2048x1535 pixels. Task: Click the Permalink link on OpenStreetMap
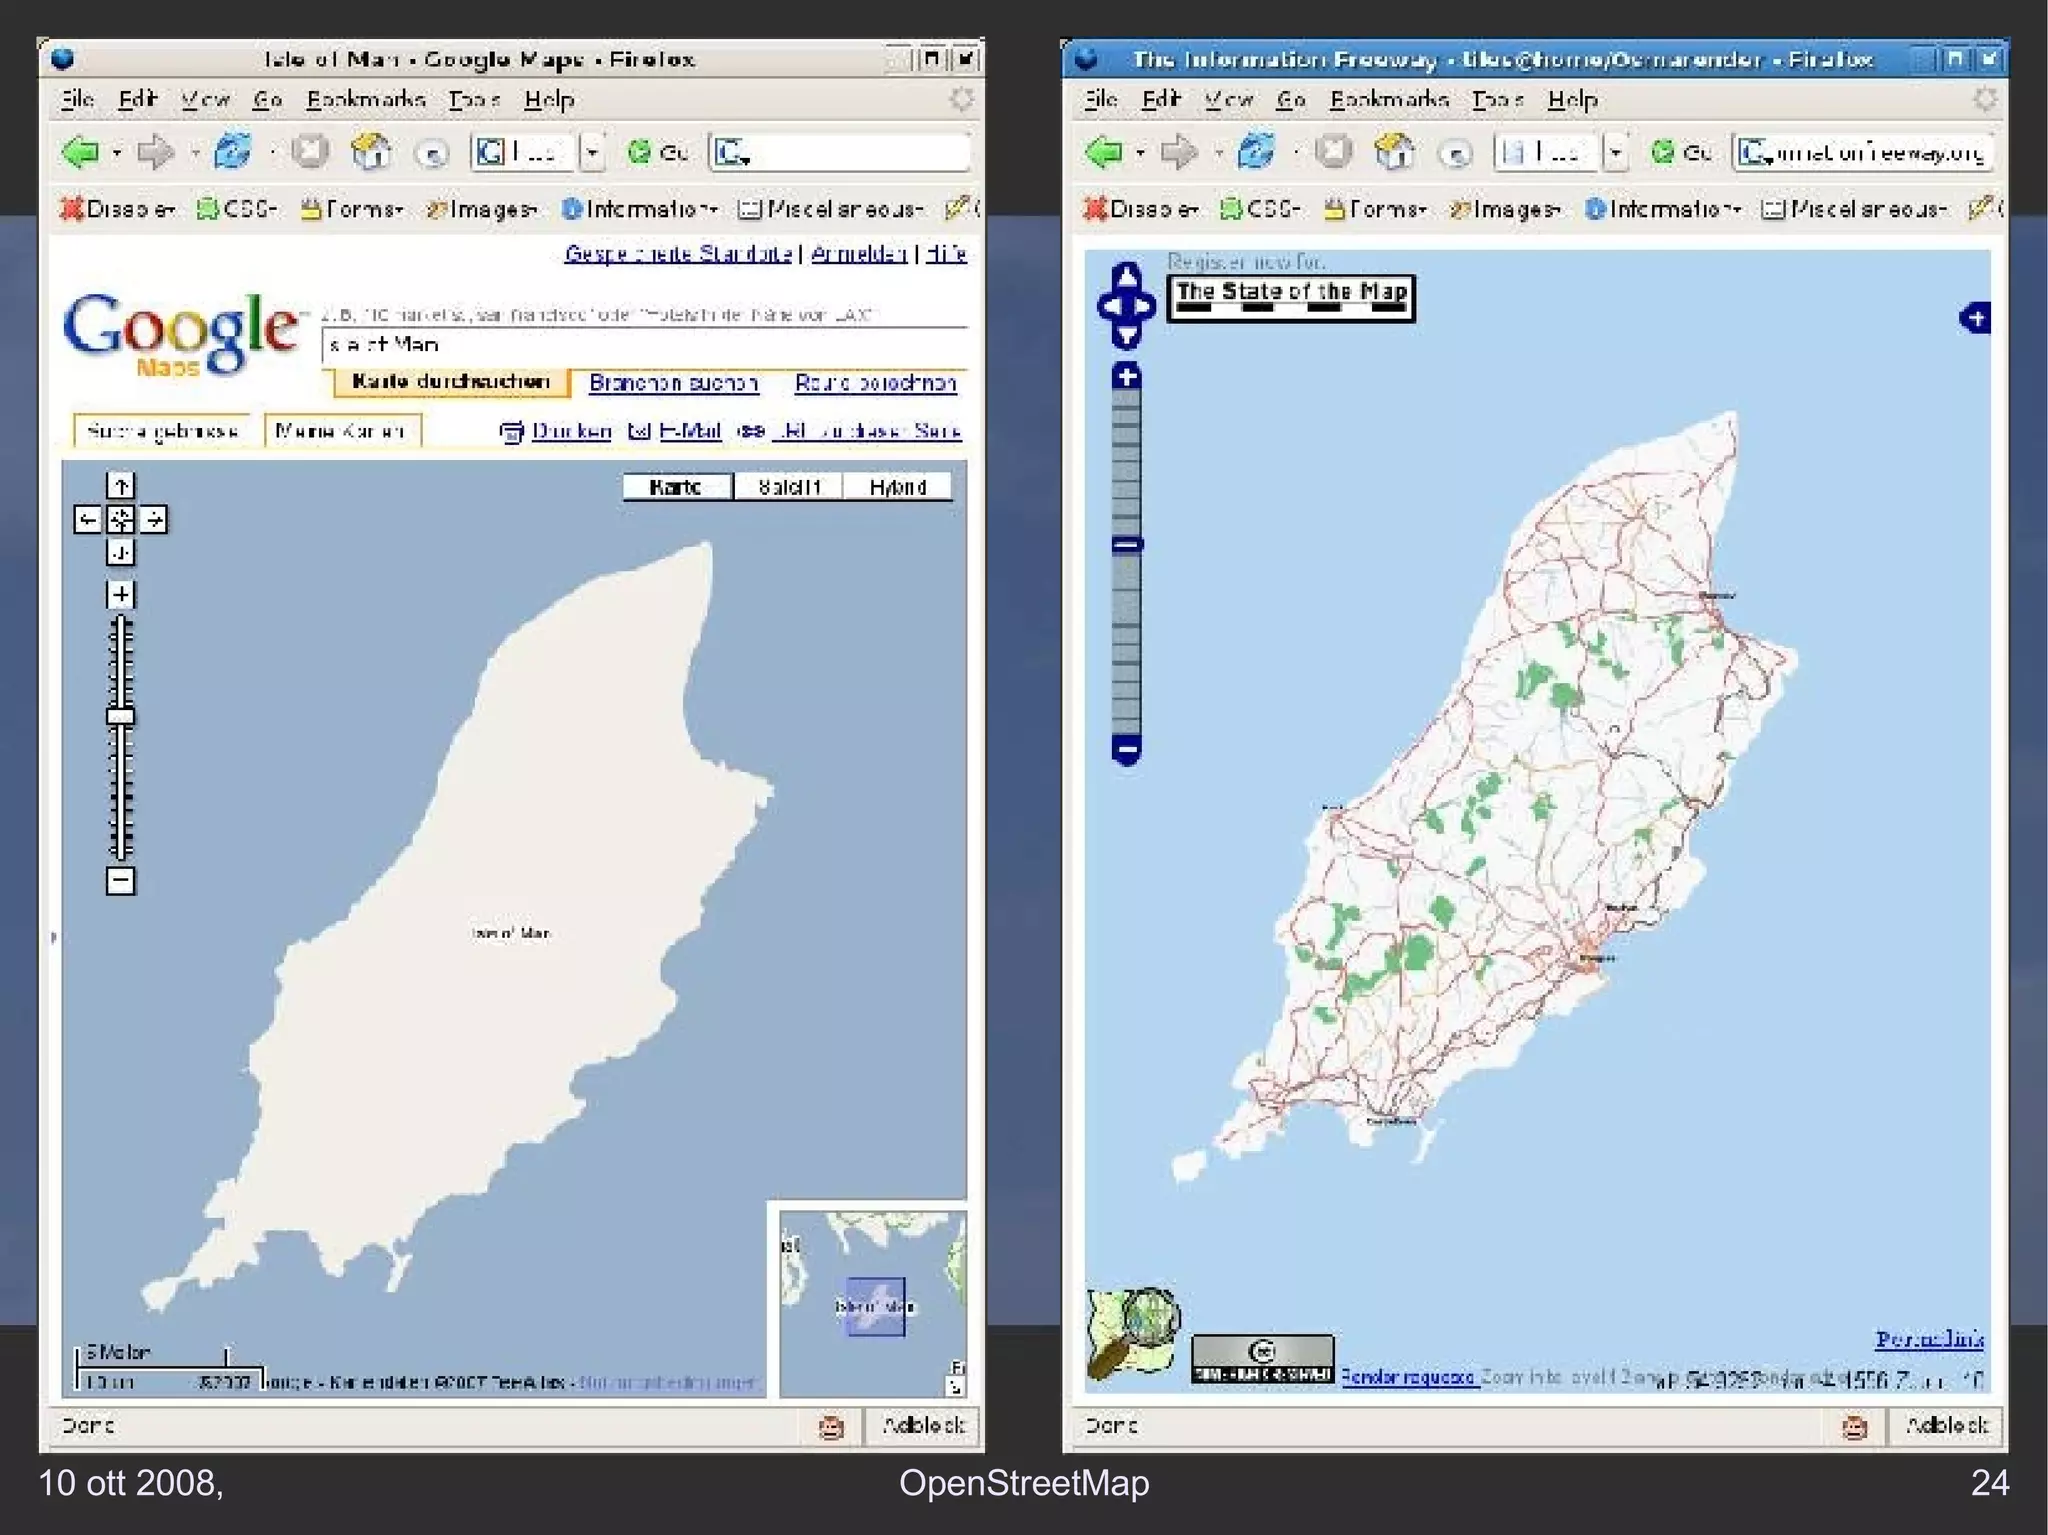[x=1929, y=1339]
